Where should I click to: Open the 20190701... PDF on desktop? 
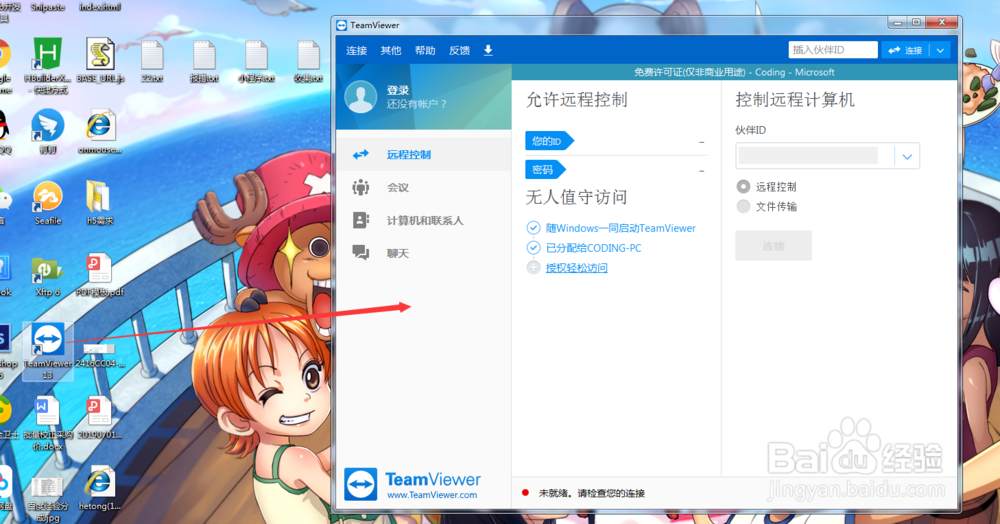[99, 417]
